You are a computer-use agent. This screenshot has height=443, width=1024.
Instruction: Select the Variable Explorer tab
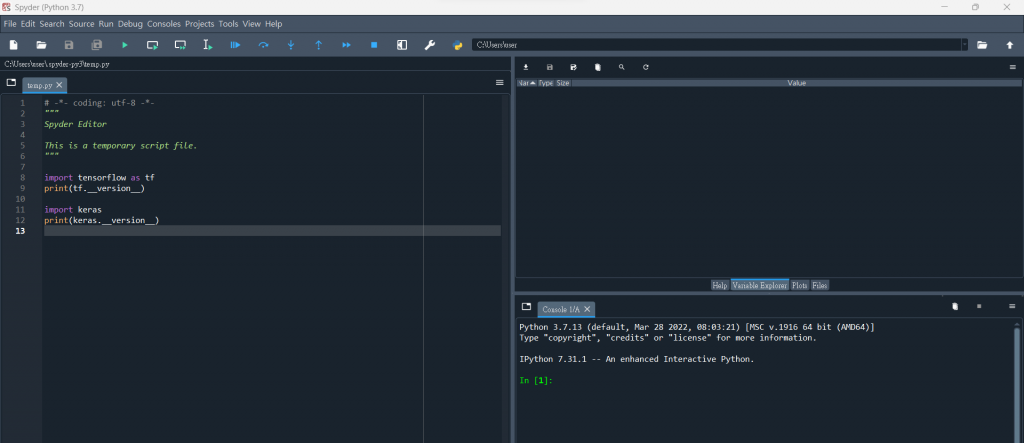click(x=760, y=286)
